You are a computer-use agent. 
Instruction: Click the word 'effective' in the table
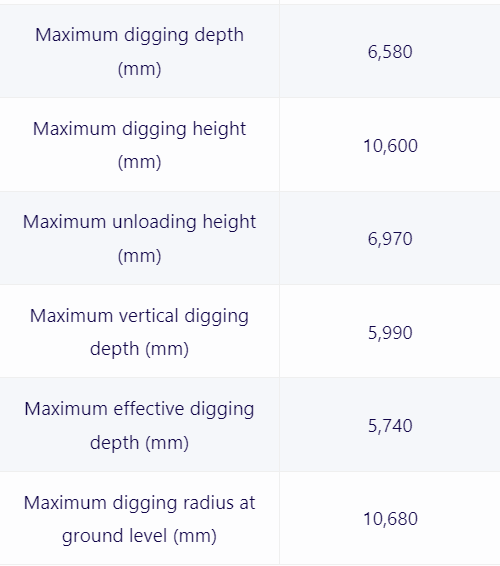point(149,409)
